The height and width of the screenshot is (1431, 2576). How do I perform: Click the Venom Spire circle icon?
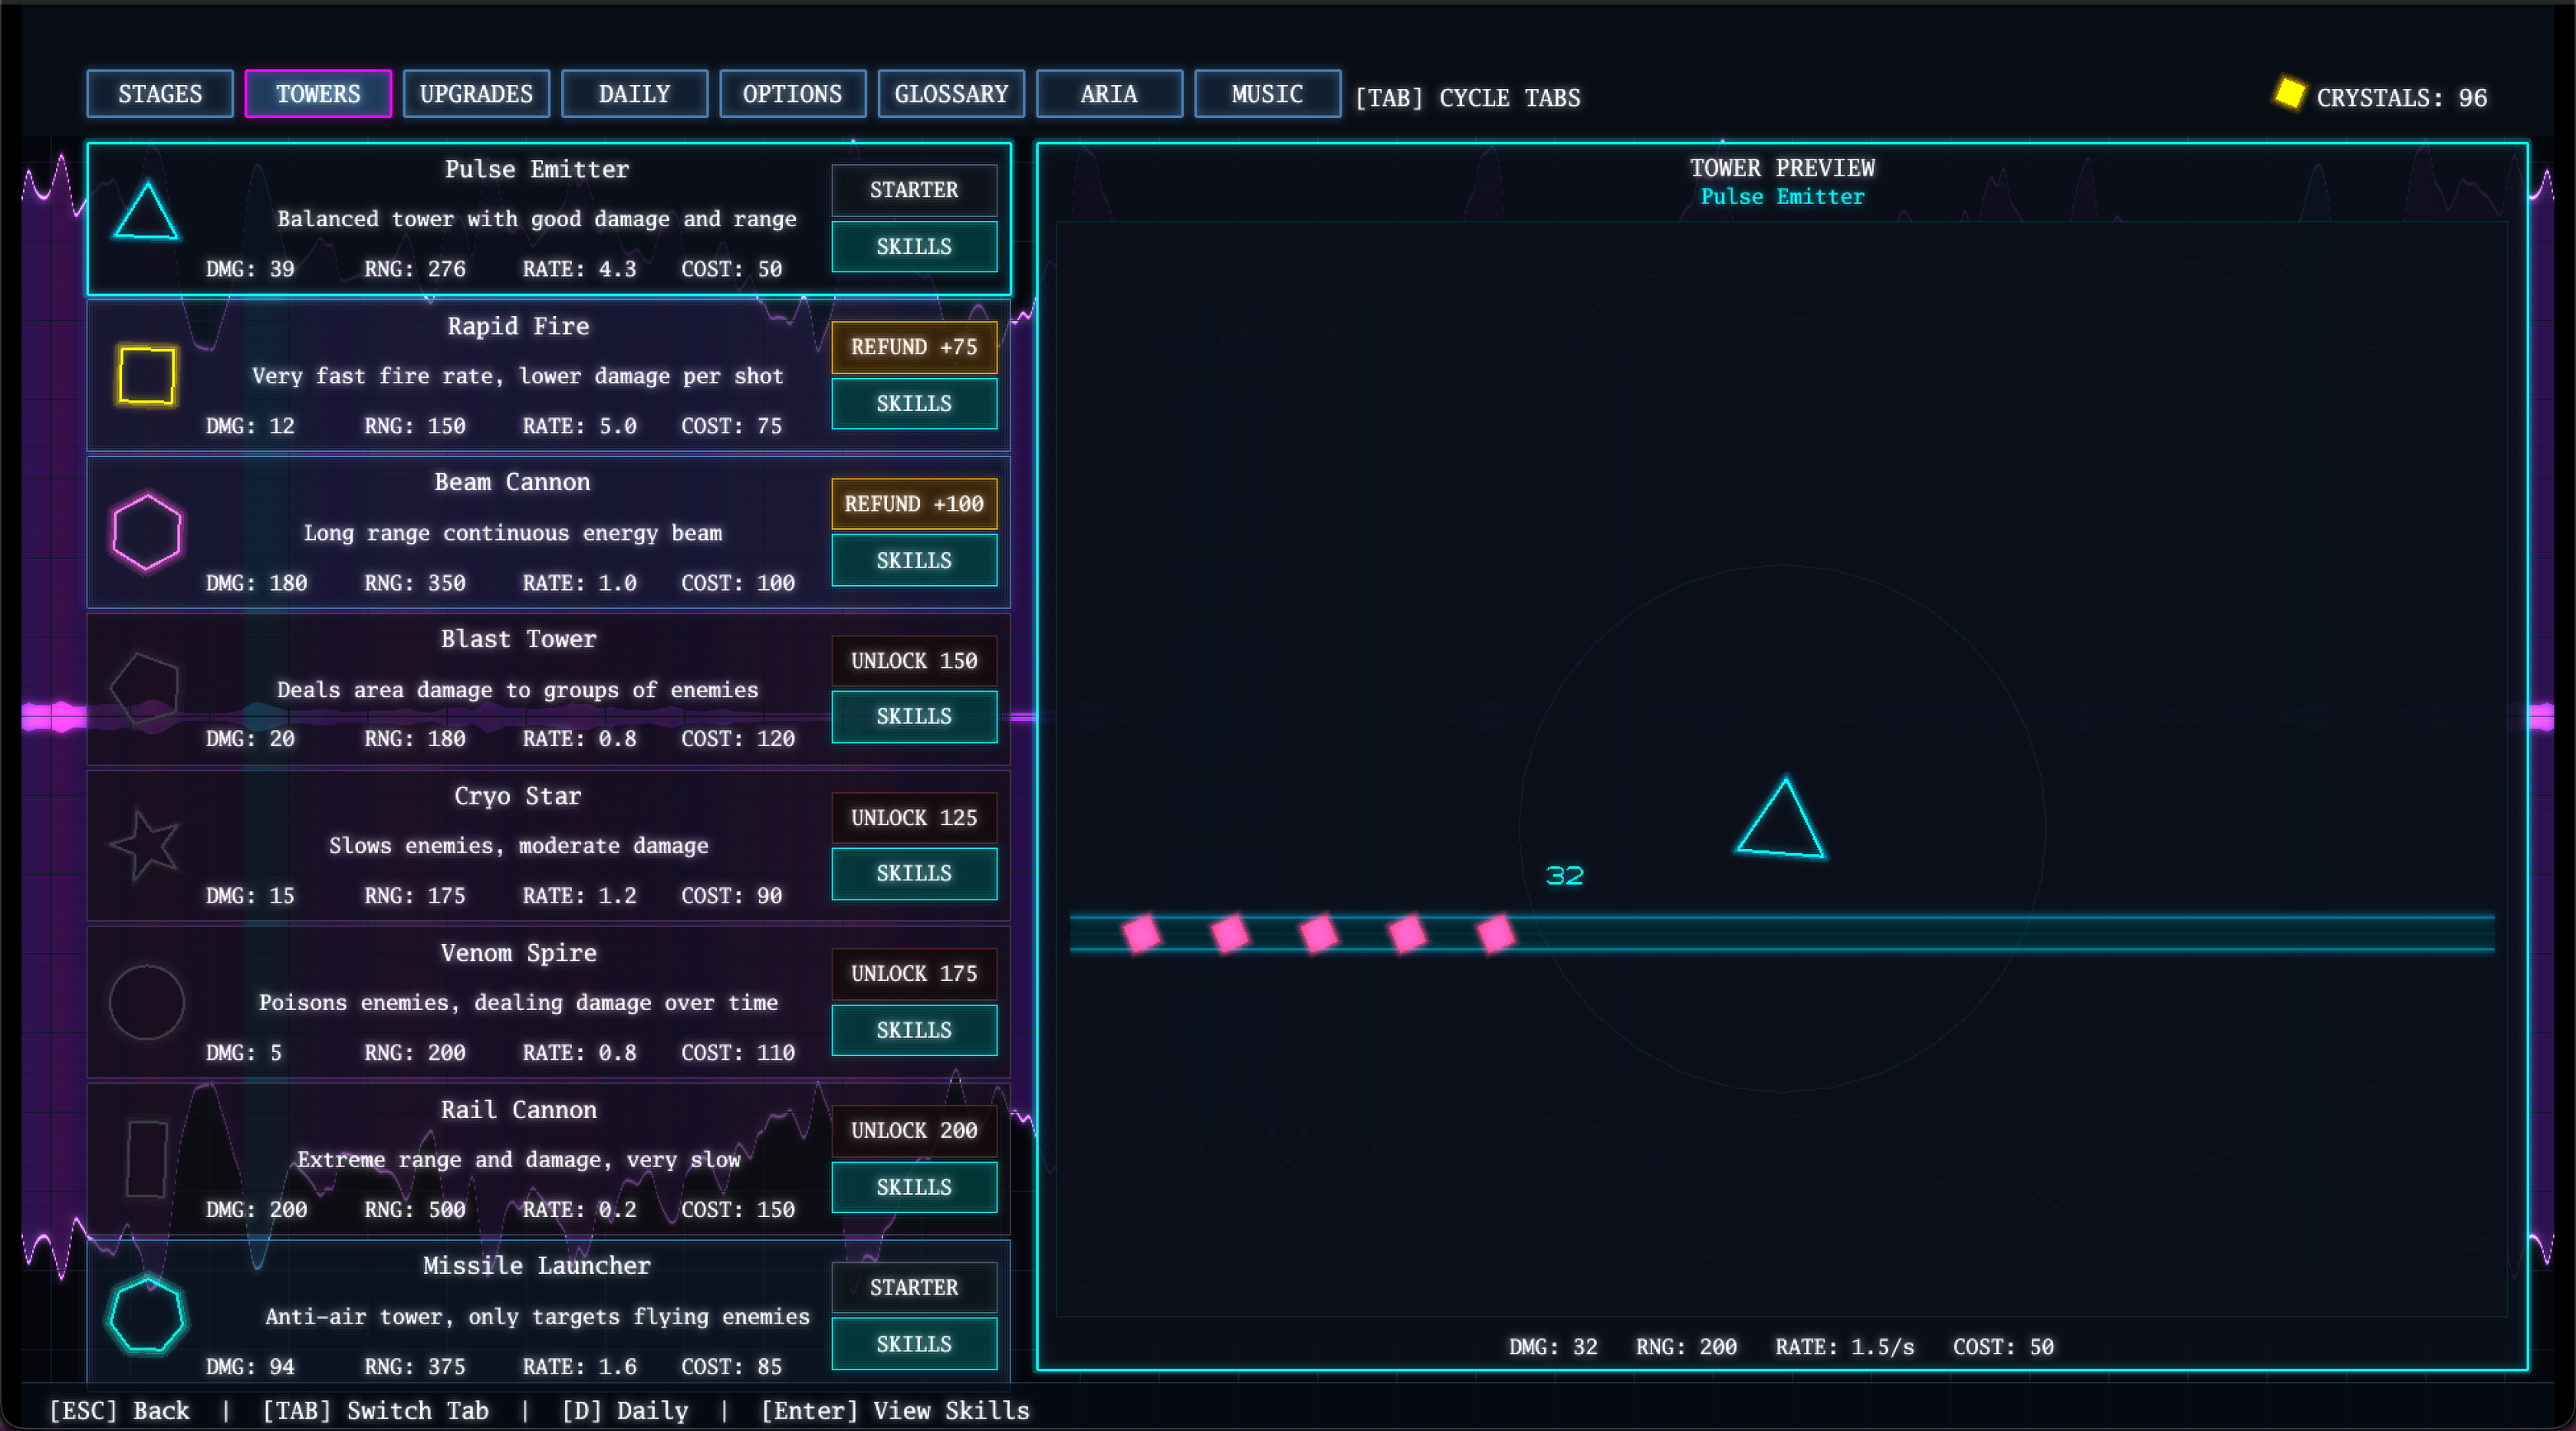146,1002
